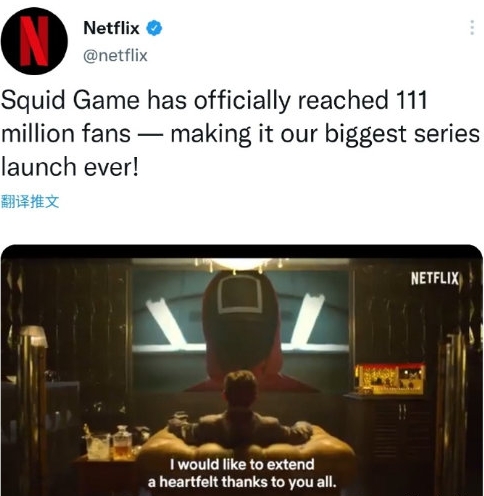Open the tweet body text
This screenshot has width=484, height=496.
[241, 133]
